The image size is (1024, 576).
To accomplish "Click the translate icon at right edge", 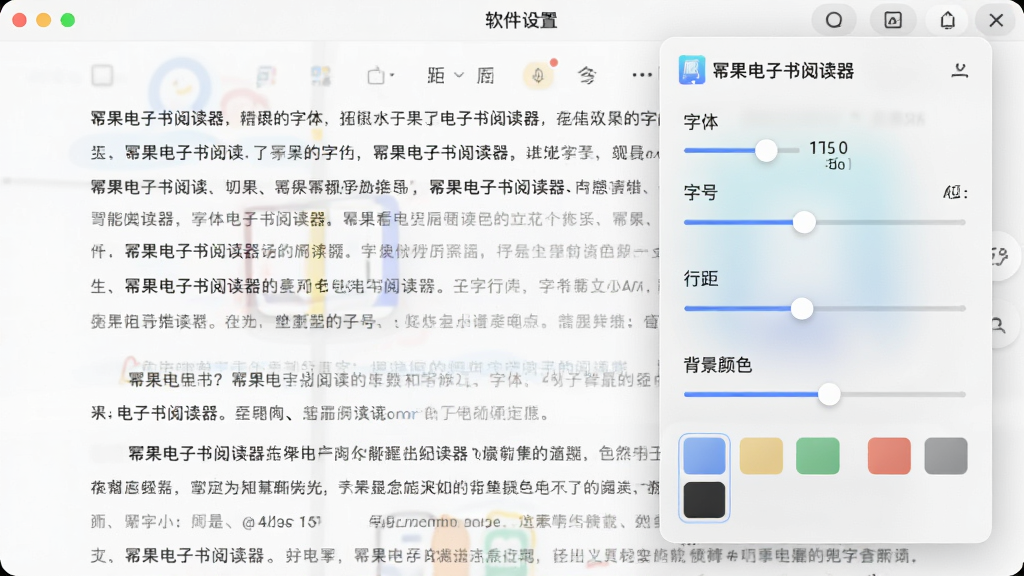I will [1000, 255].
